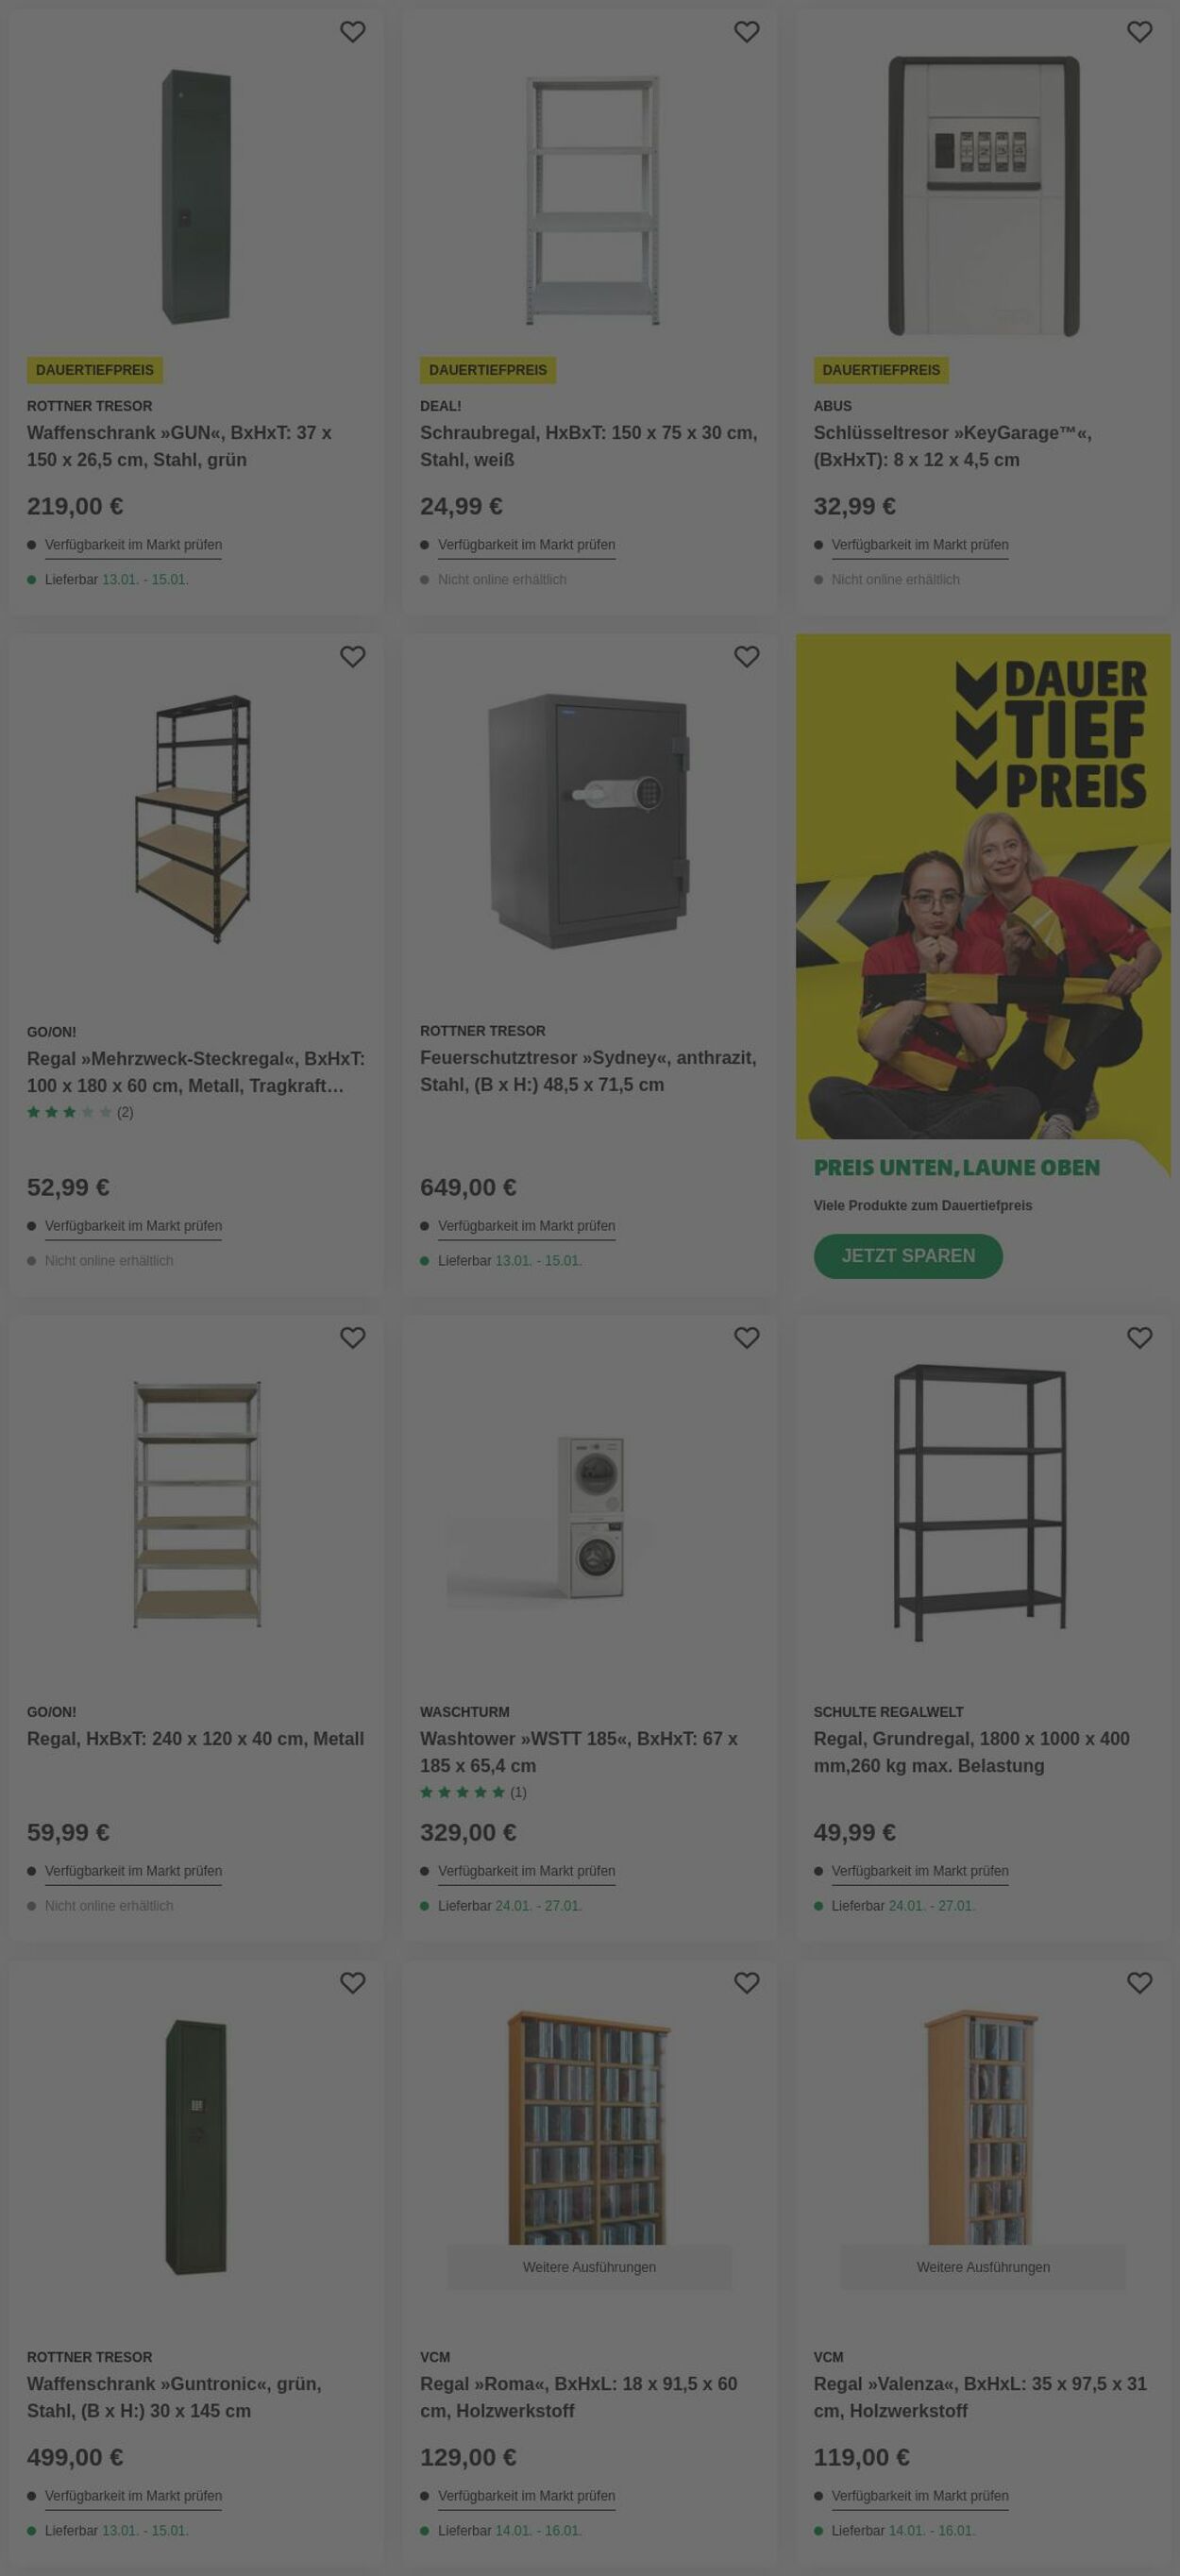The height and width of the screenshot is (2576, 1180).
Task: Click the Washtower WSTT 185 product image
Action: point(590,1517)
